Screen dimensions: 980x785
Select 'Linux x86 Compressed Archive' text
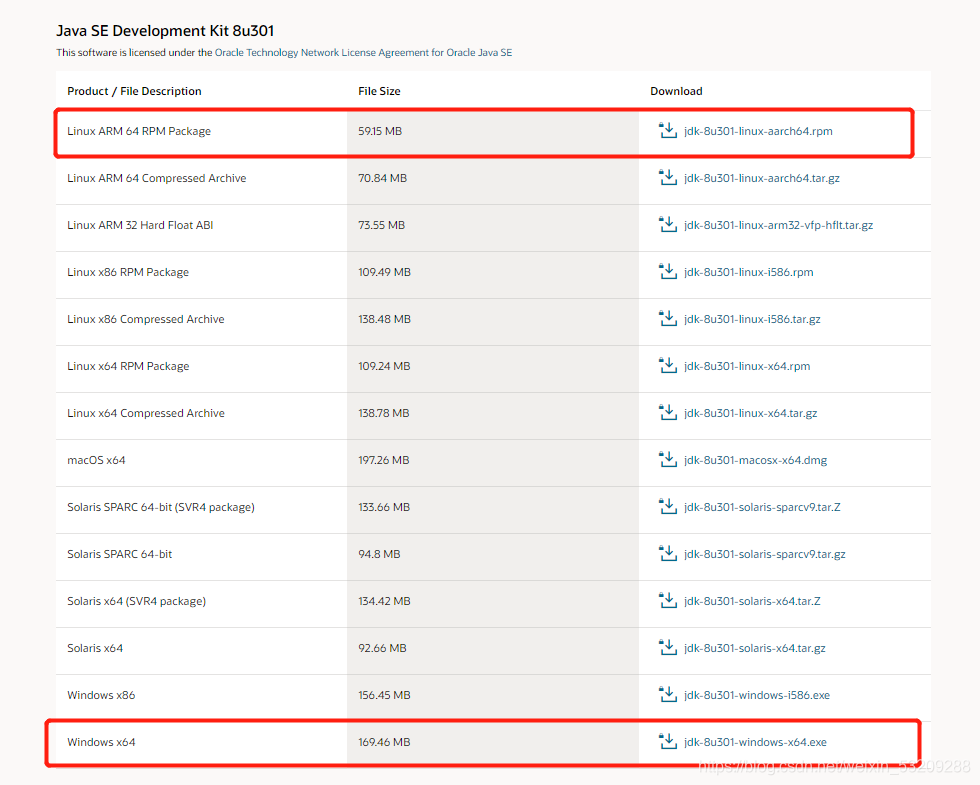146,319
